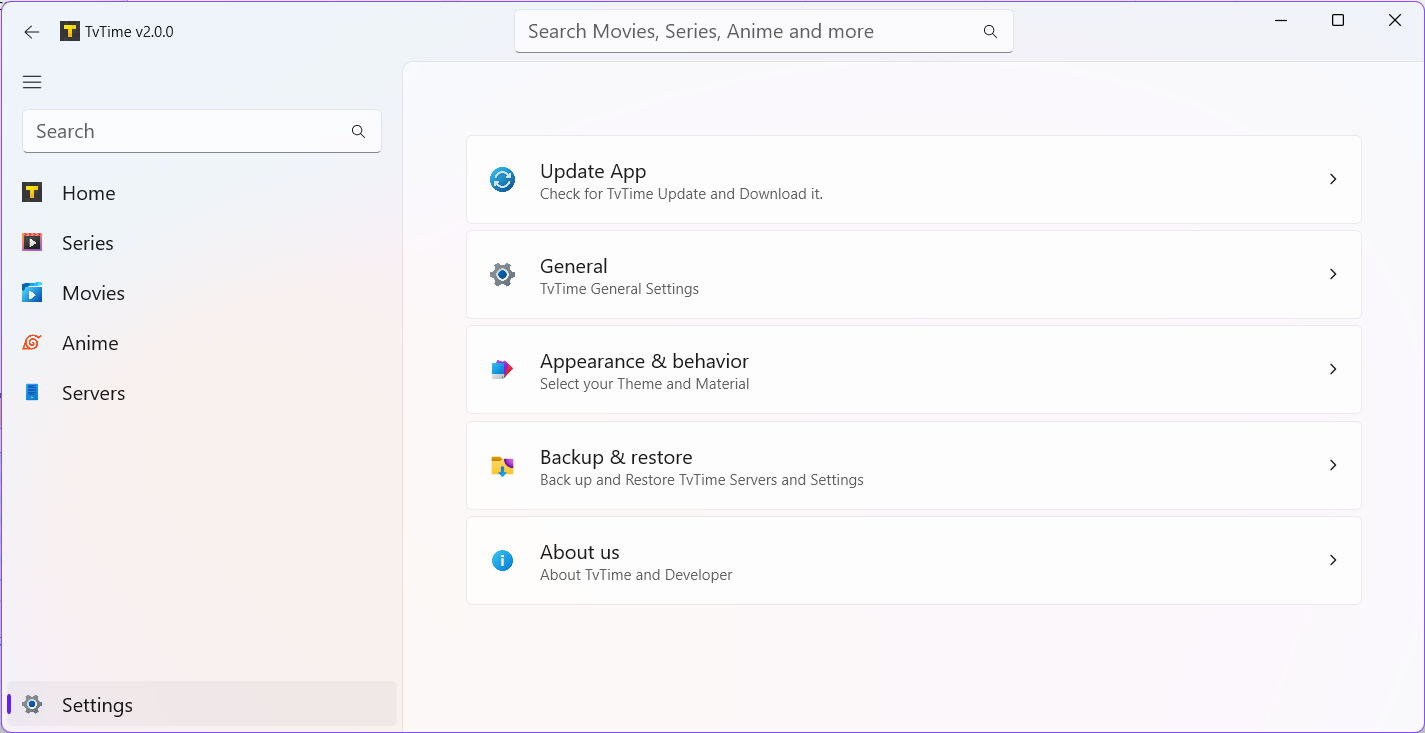Expand the Backup & restore chevron
This screenshot has height=733, width=1425.
1333,465
